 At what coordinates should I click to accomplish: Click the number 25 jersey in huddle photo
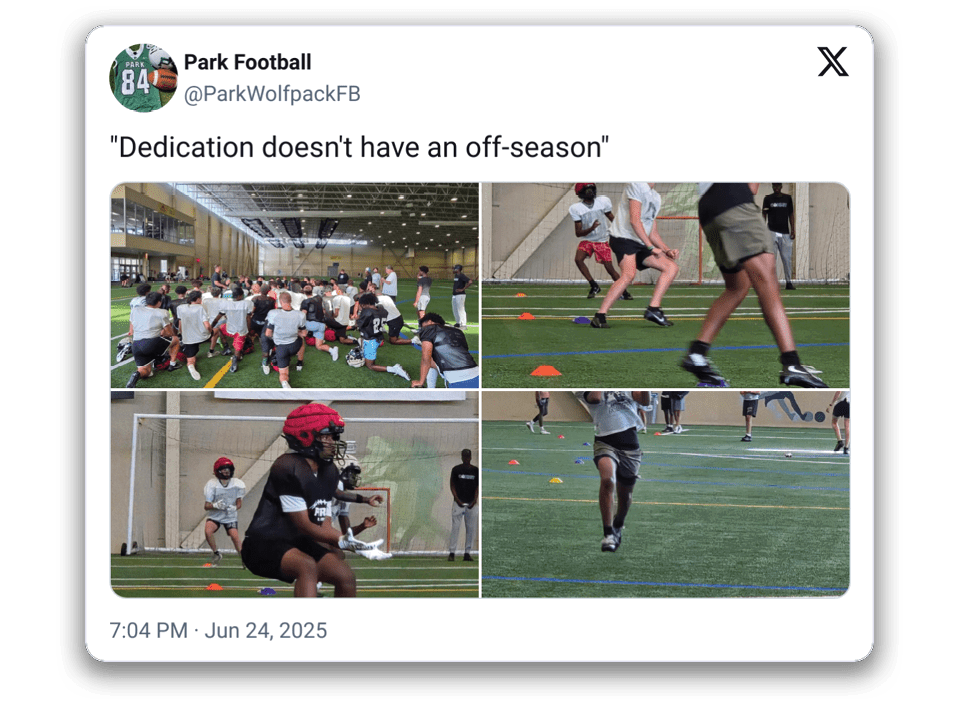pyautogui.click(x=374, y=322)
